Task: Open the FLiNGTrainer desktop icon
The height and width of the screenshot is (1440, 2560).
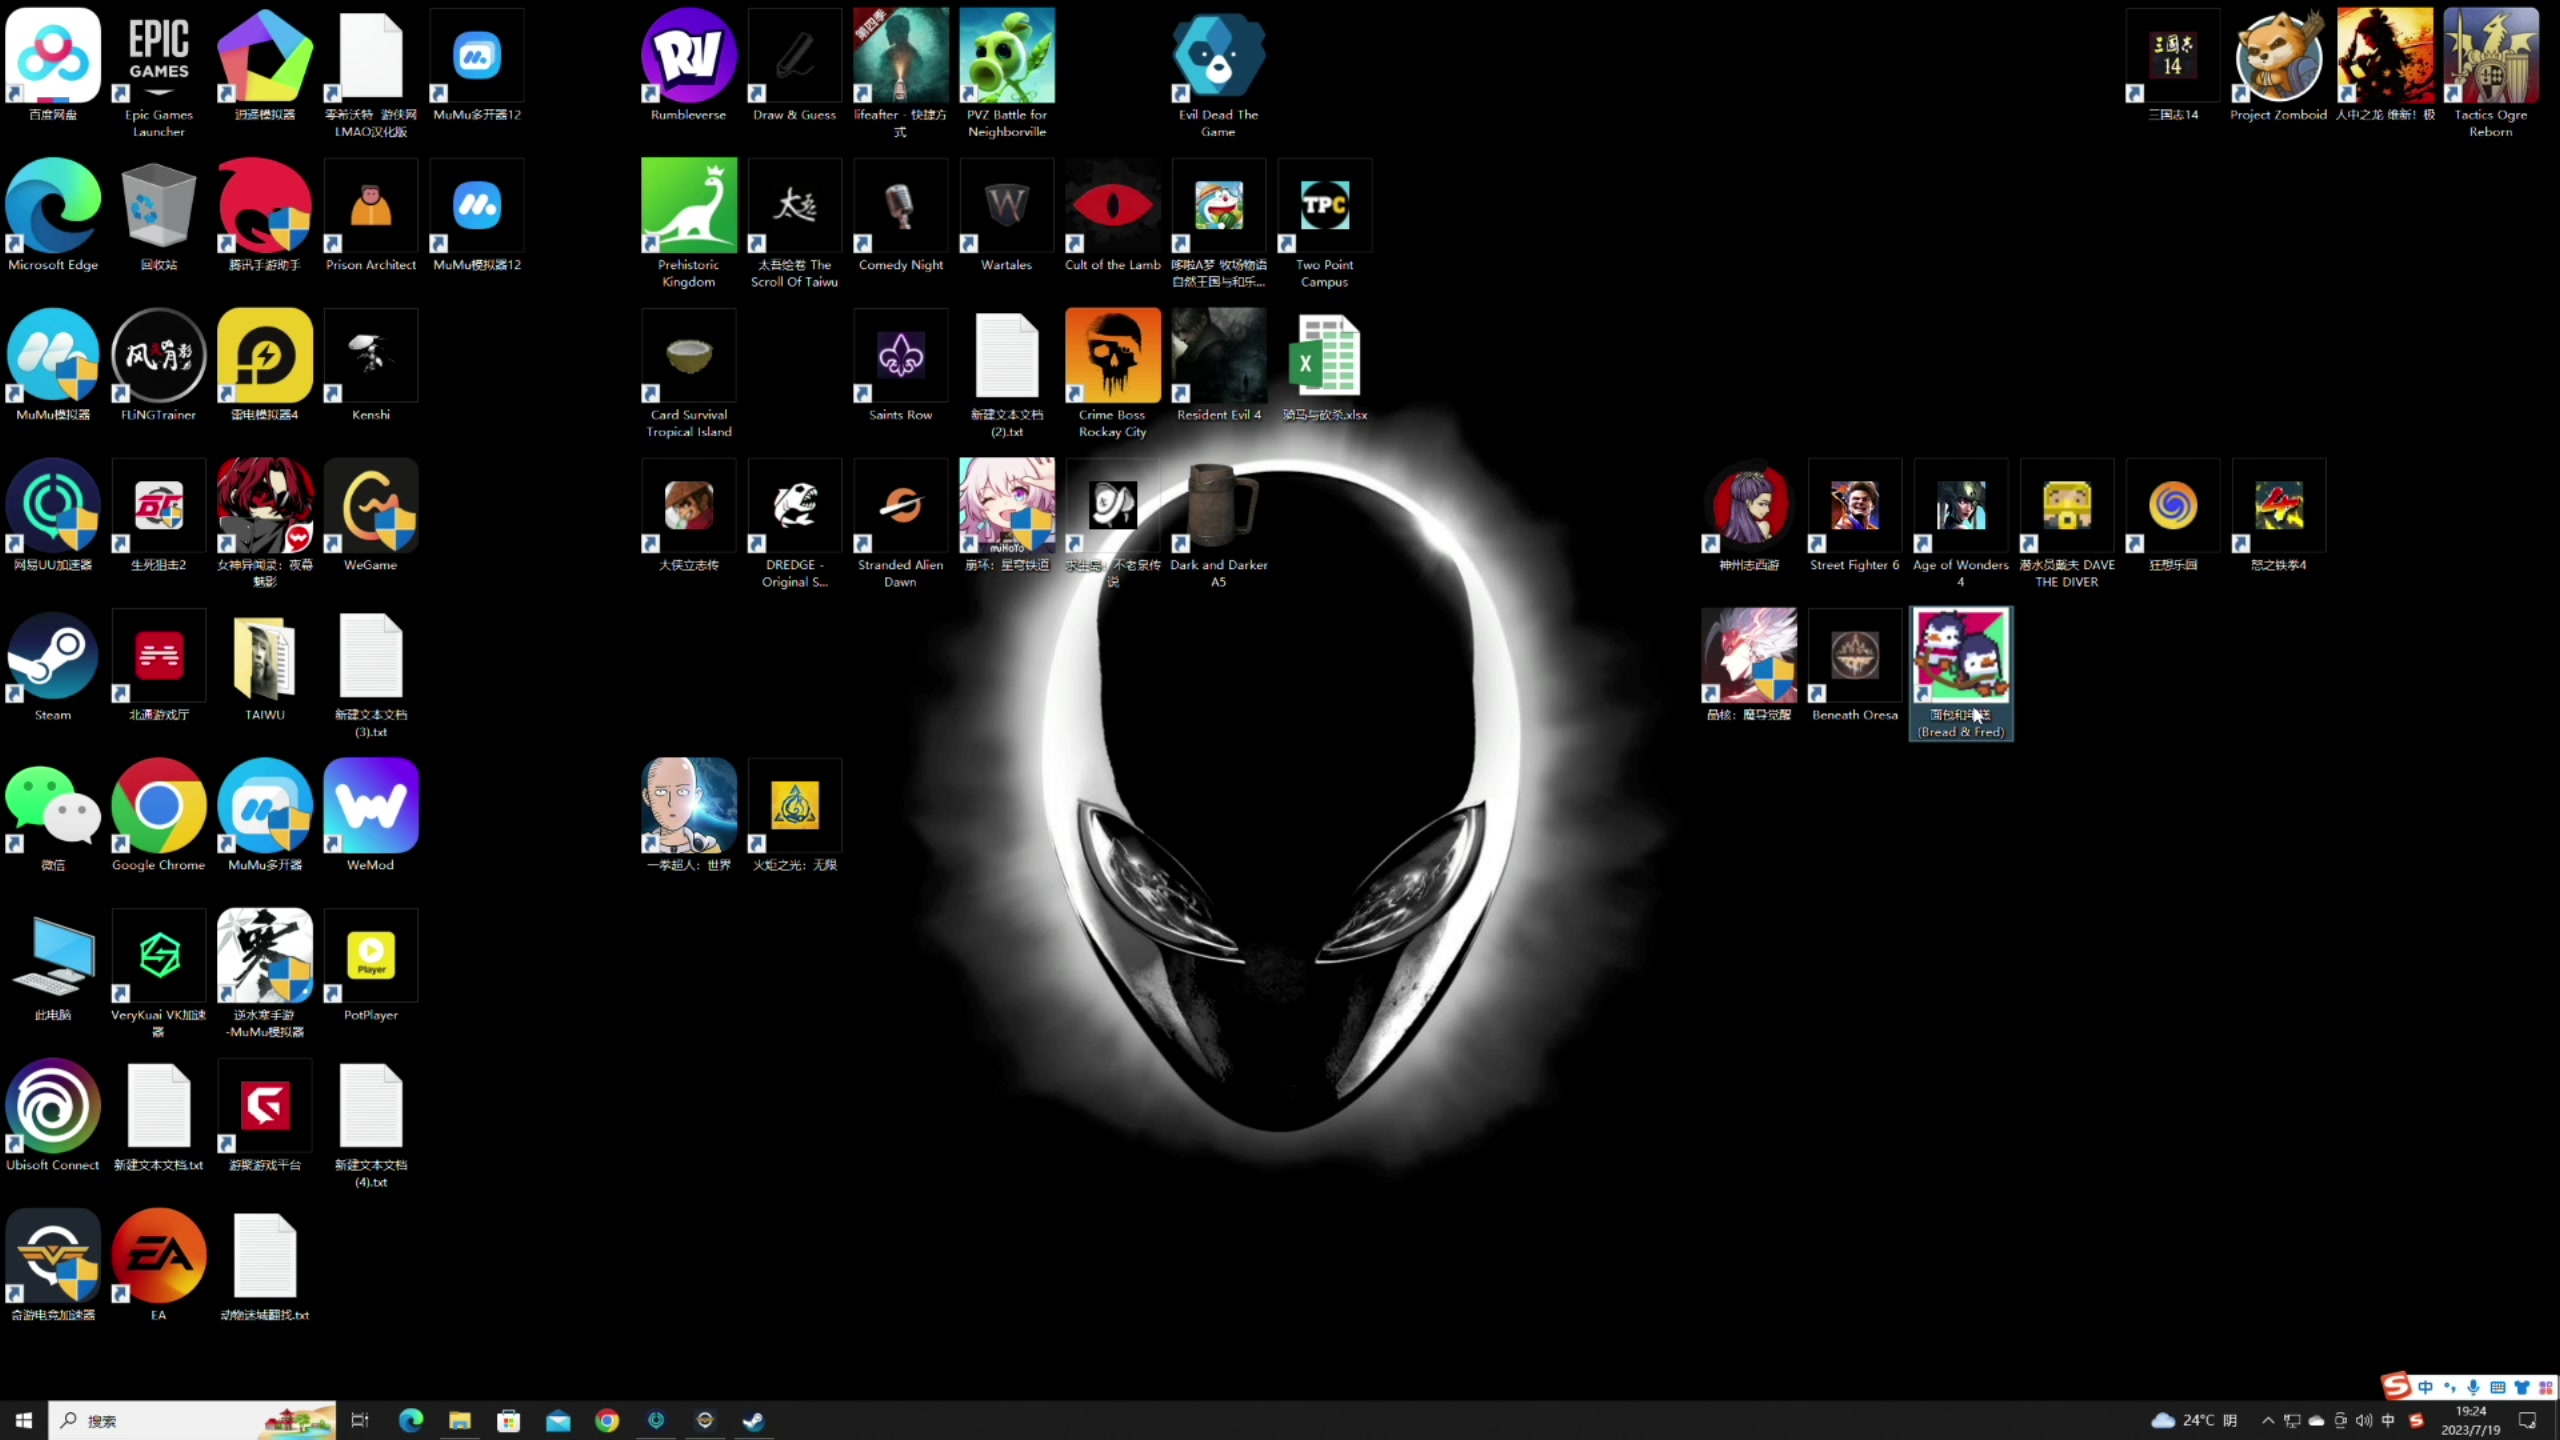Action: pos(159,365)
